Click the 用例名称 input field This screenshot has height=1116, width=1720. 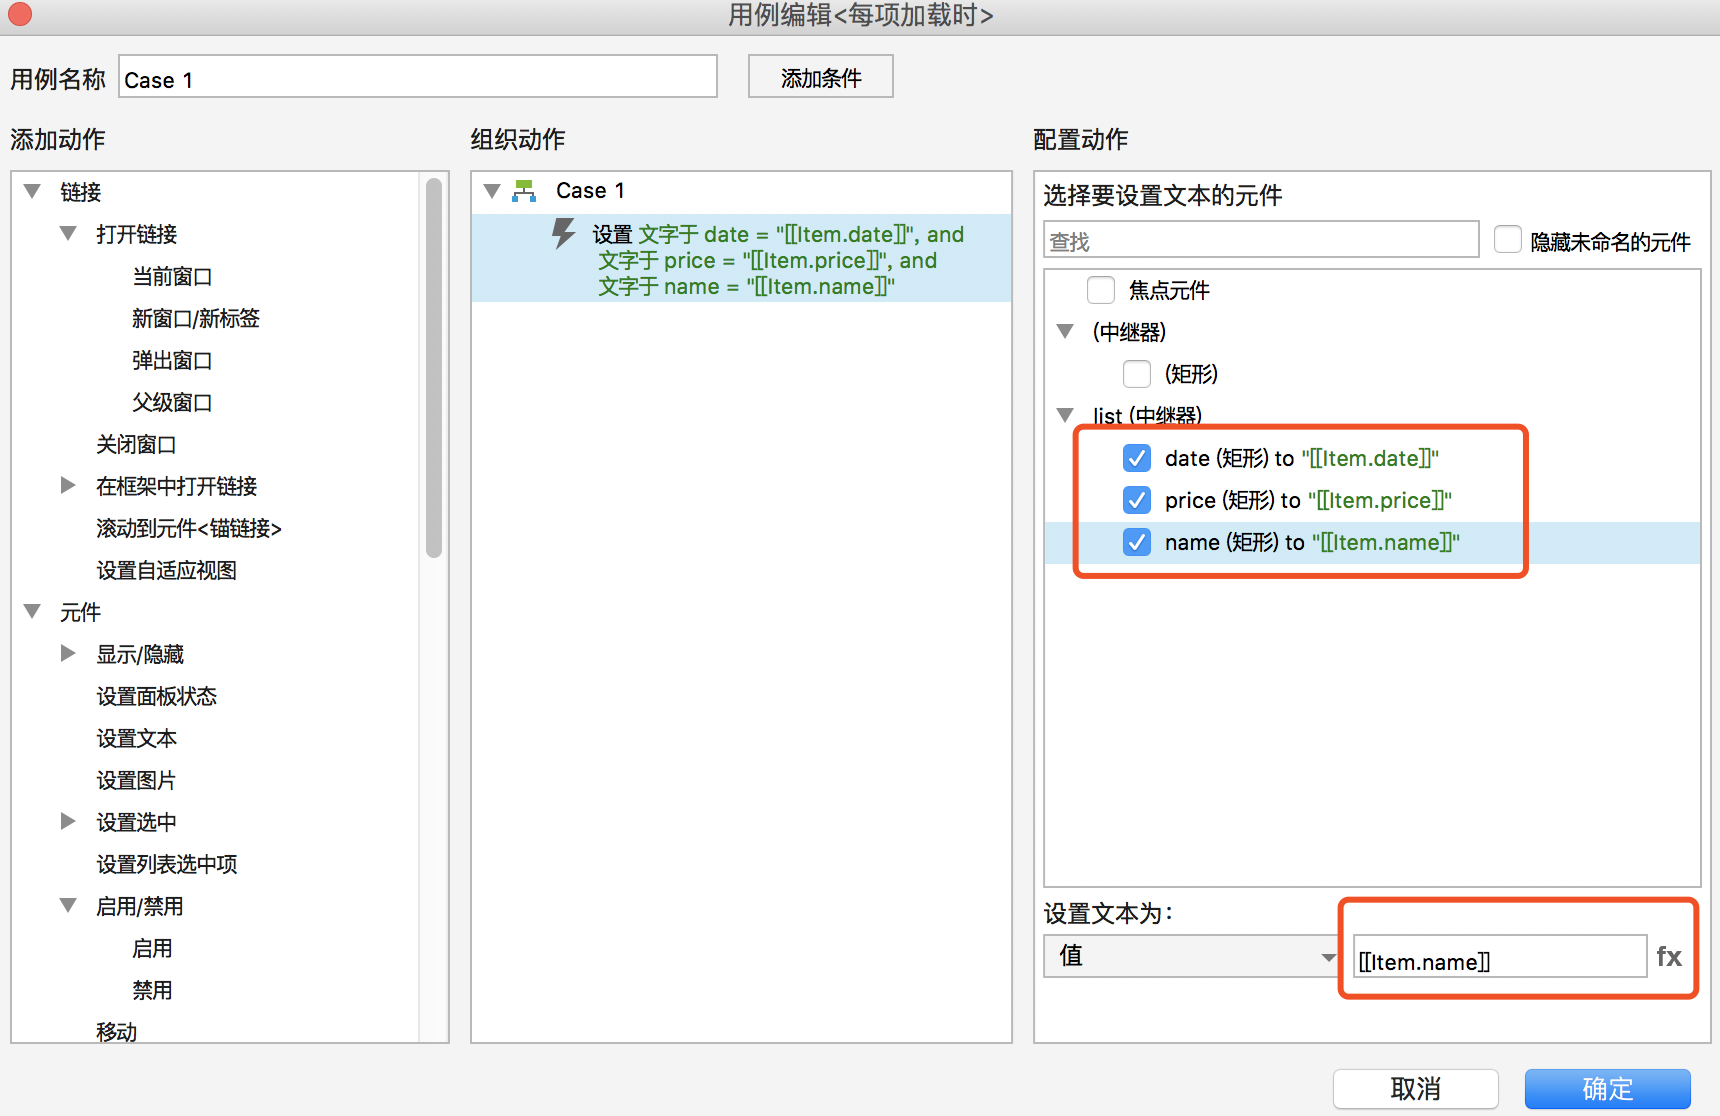coord(418,77)
